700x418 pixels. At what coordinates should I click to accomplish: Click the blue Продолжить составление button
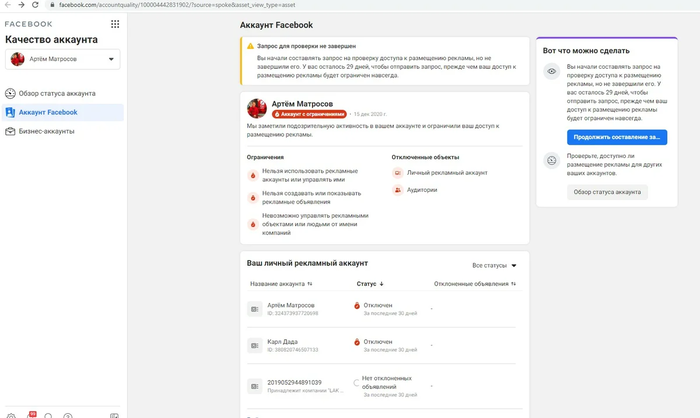(616, 137)
